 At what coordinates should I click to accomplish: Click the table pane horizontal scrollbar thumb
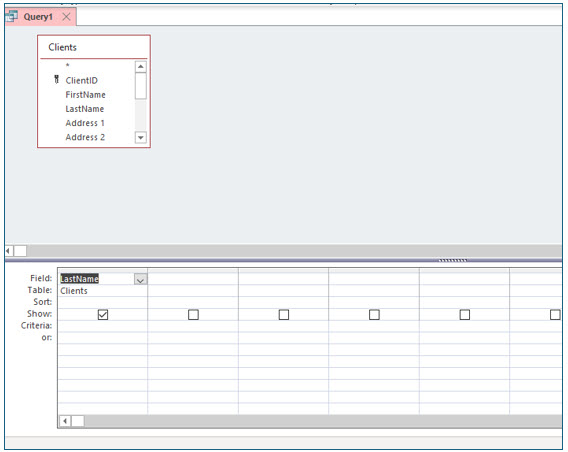(20, 250)
